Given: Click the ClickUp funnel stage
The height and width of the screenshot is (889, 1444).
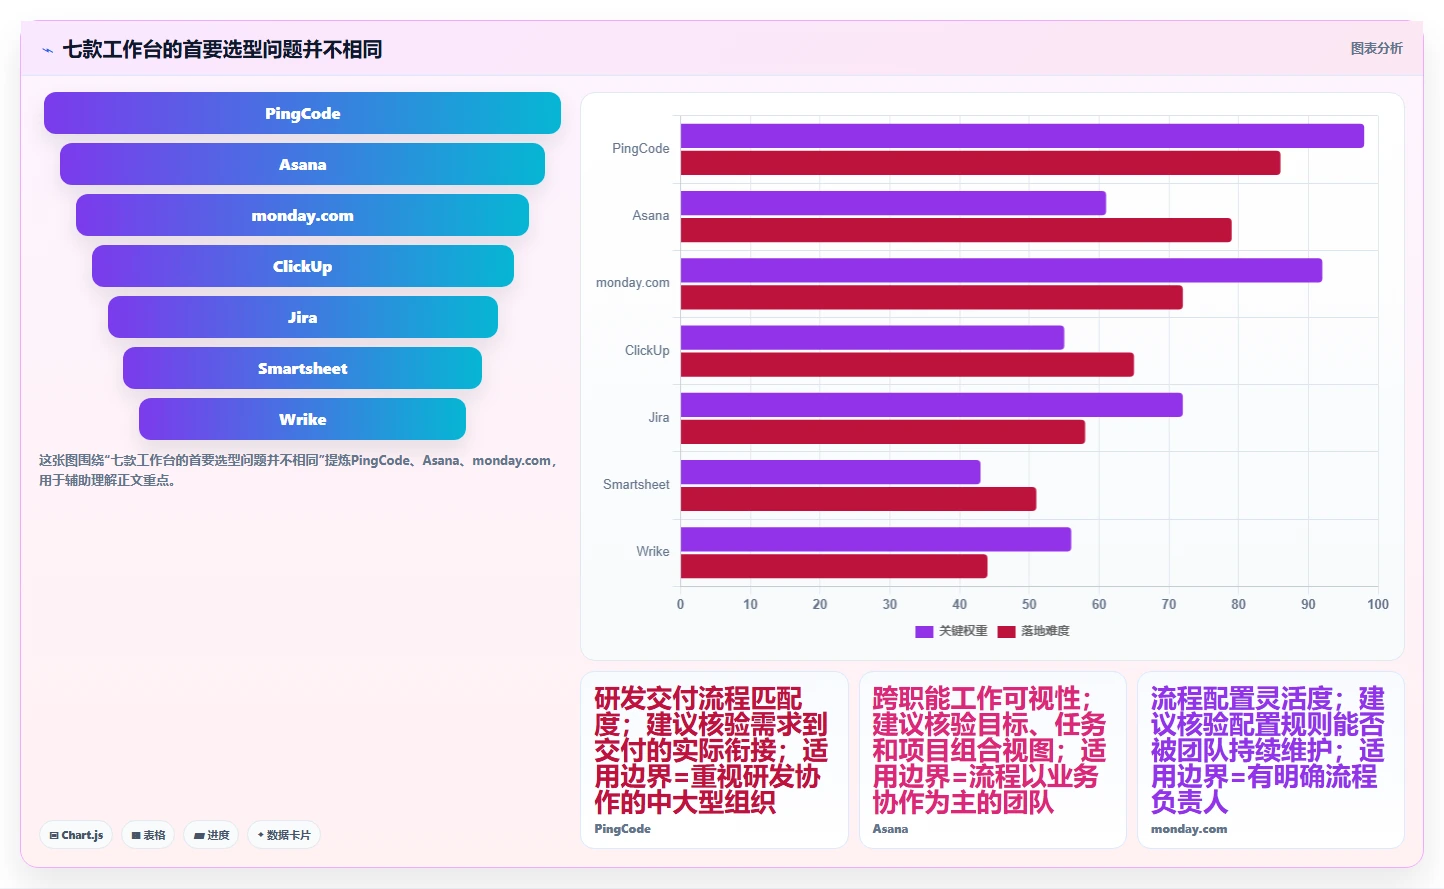Looking at the screenshot, I should [x=302, y=266].
